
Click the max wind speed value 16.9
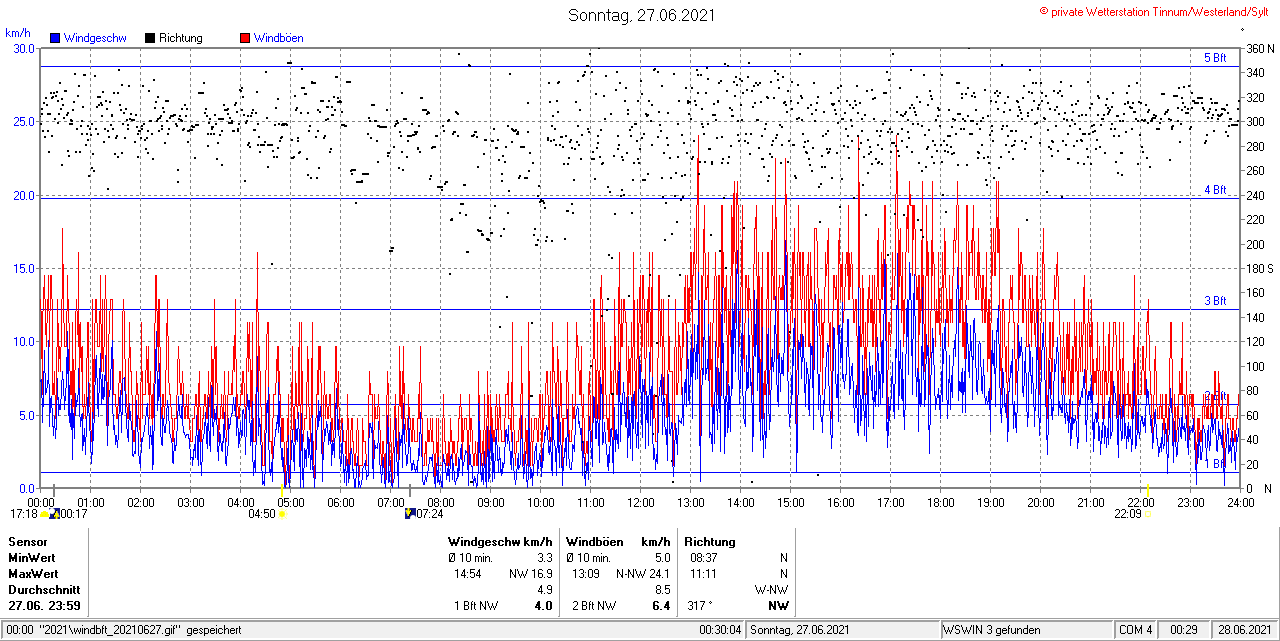pyautogui.click(x=541, y=574)
